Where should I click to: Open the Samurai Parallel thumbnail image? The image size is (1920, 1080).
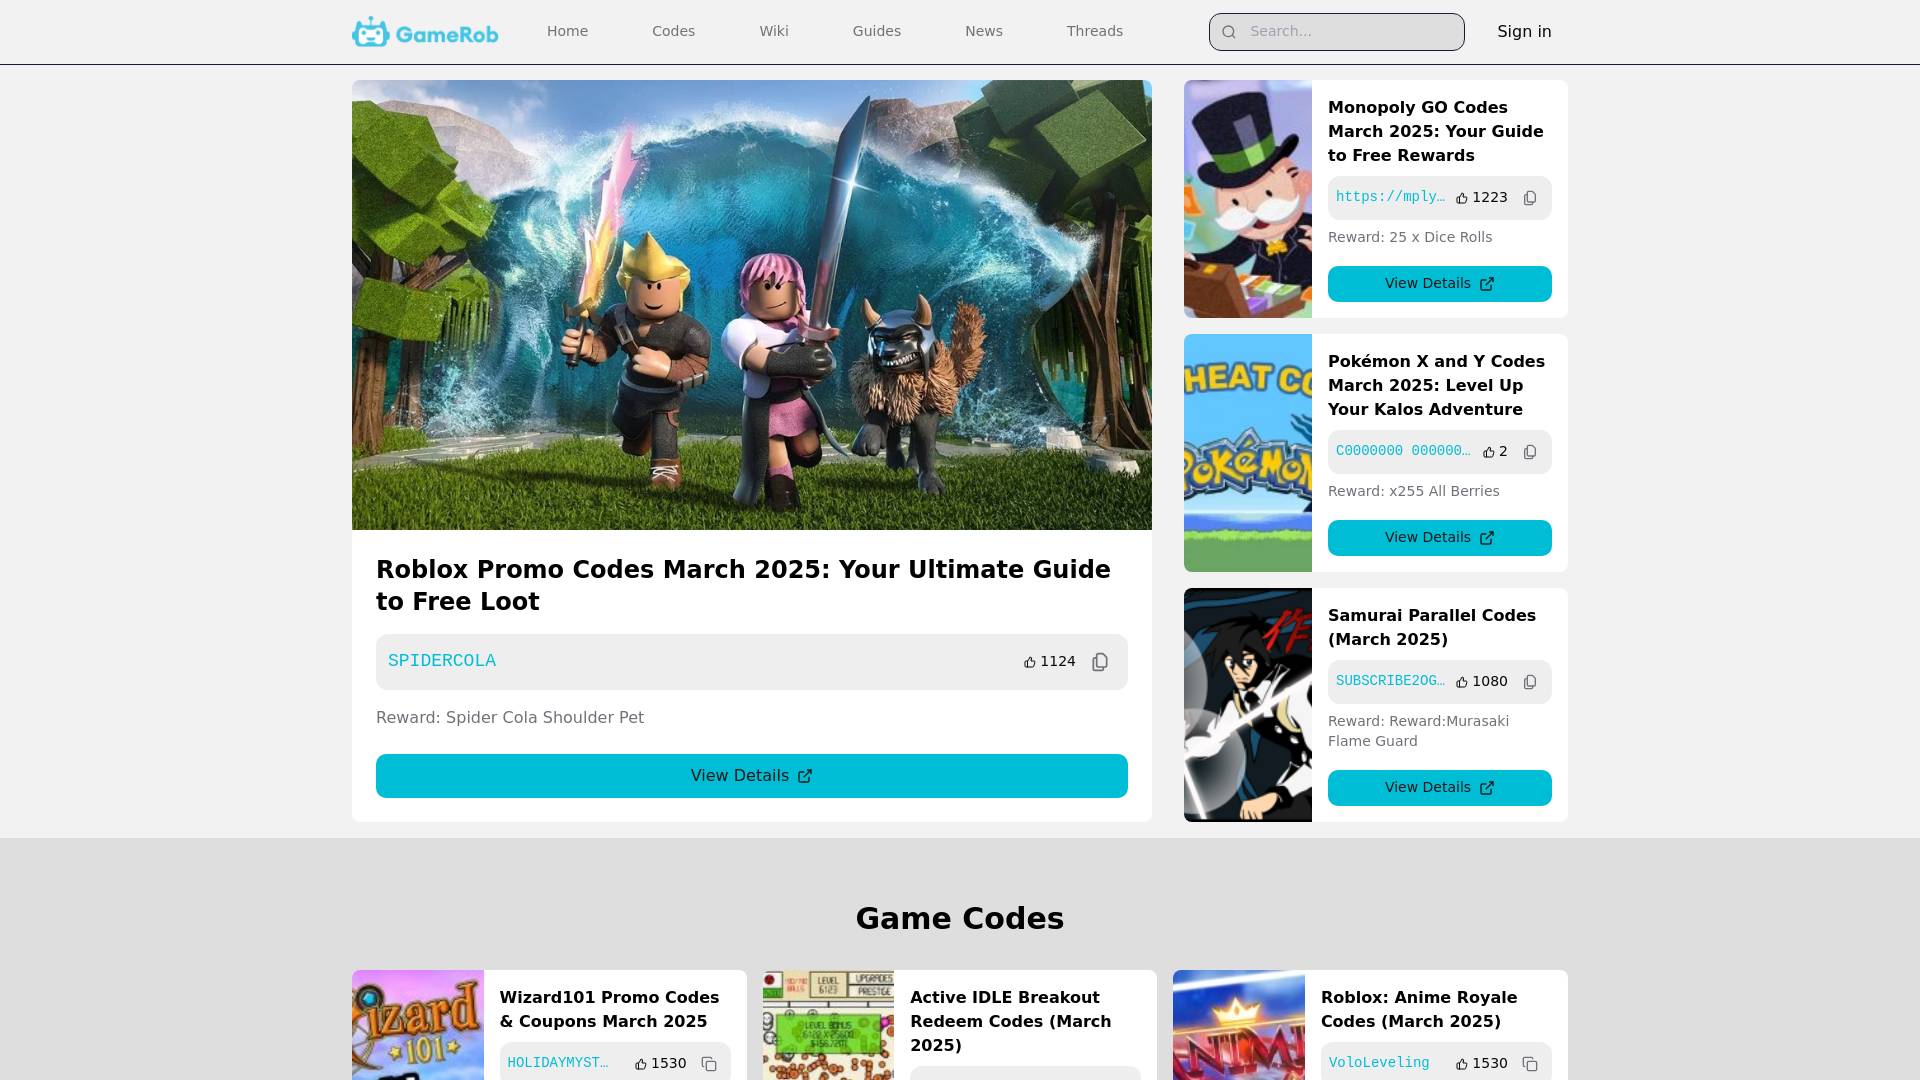tap(1248, 705)
